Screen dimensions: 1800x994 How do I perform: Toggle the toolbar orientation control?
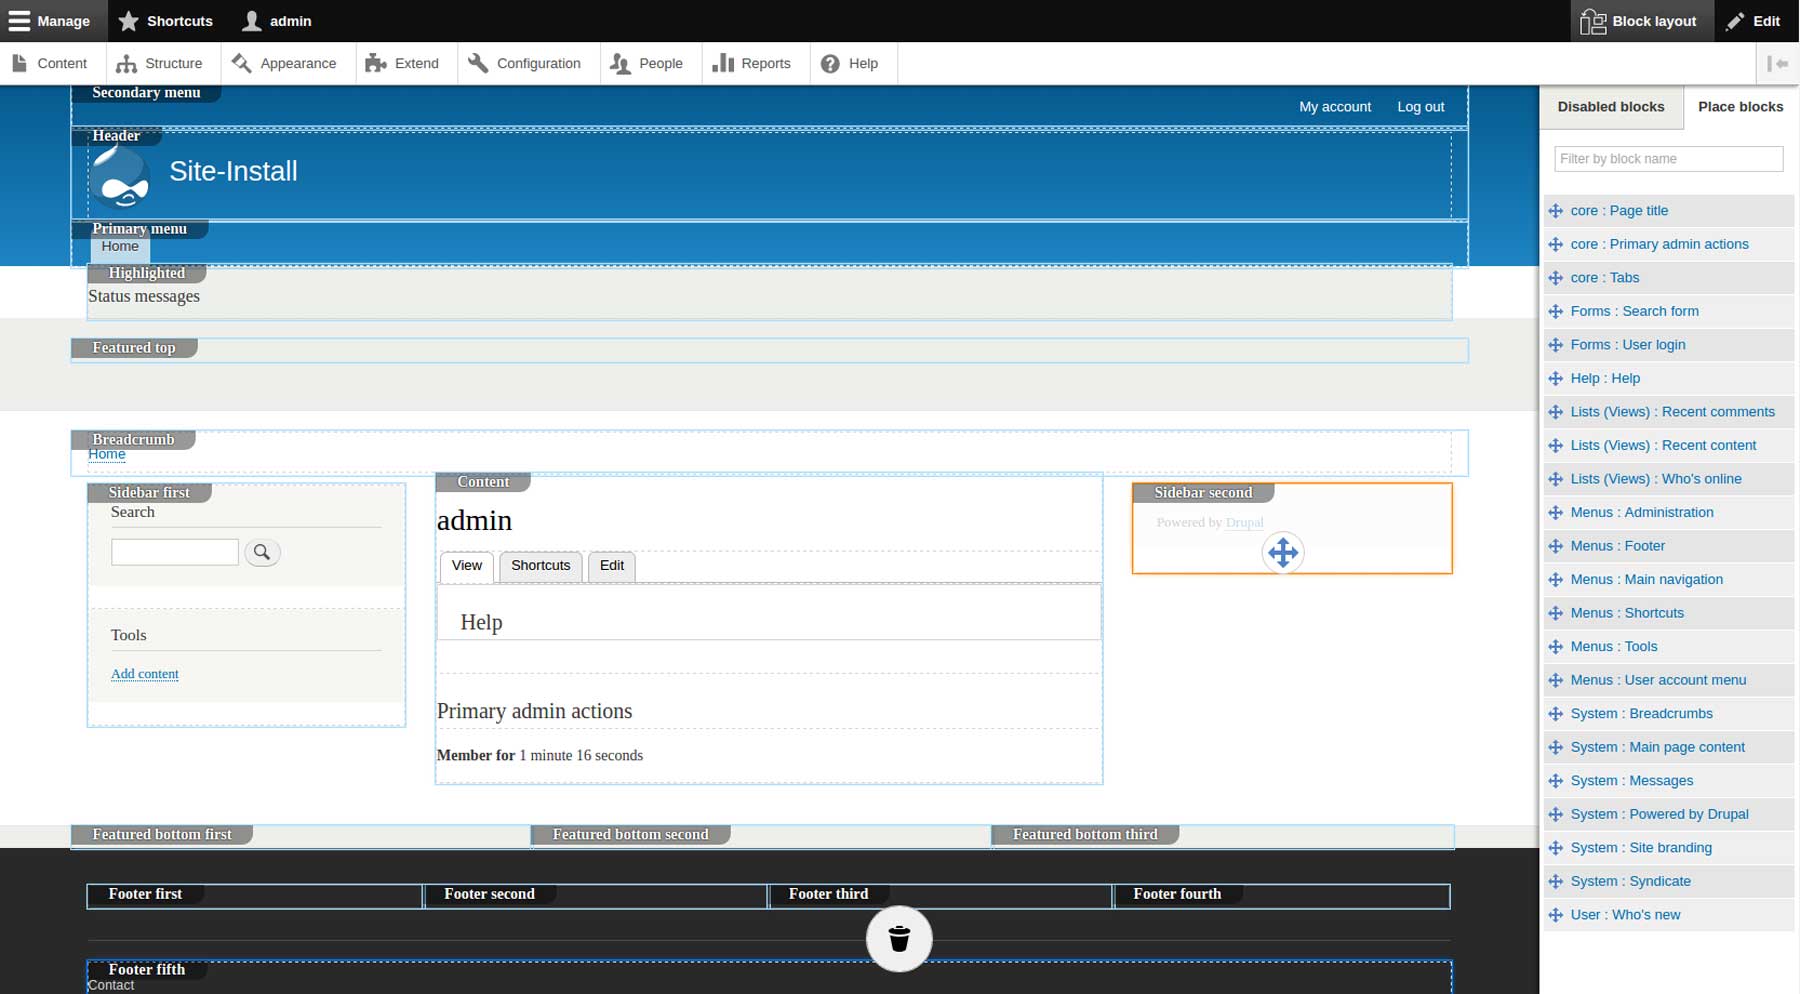(1779, 63)
